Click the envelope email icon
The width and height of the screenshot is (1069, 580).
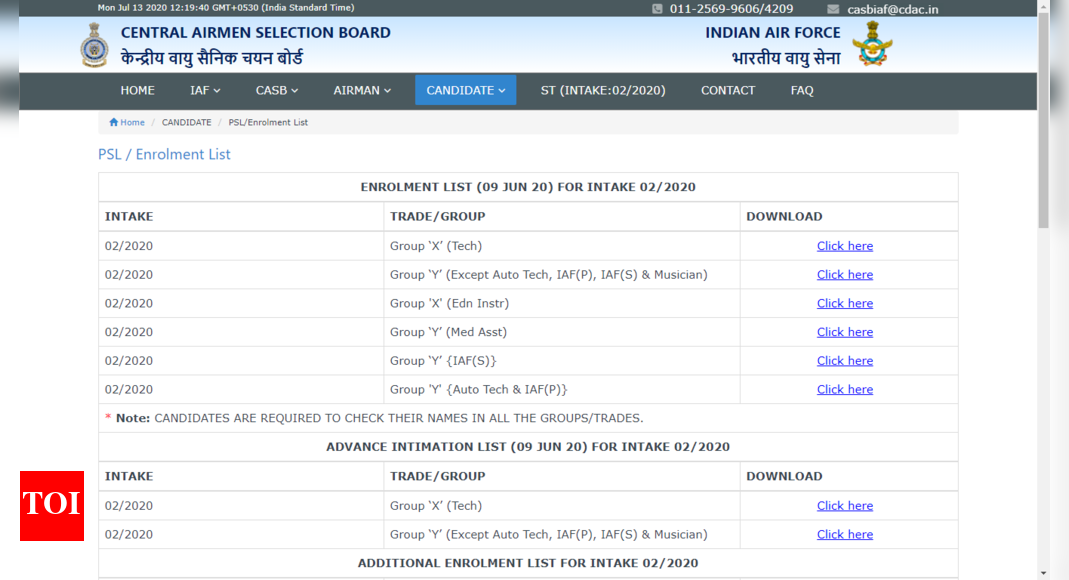coord(833,9)
